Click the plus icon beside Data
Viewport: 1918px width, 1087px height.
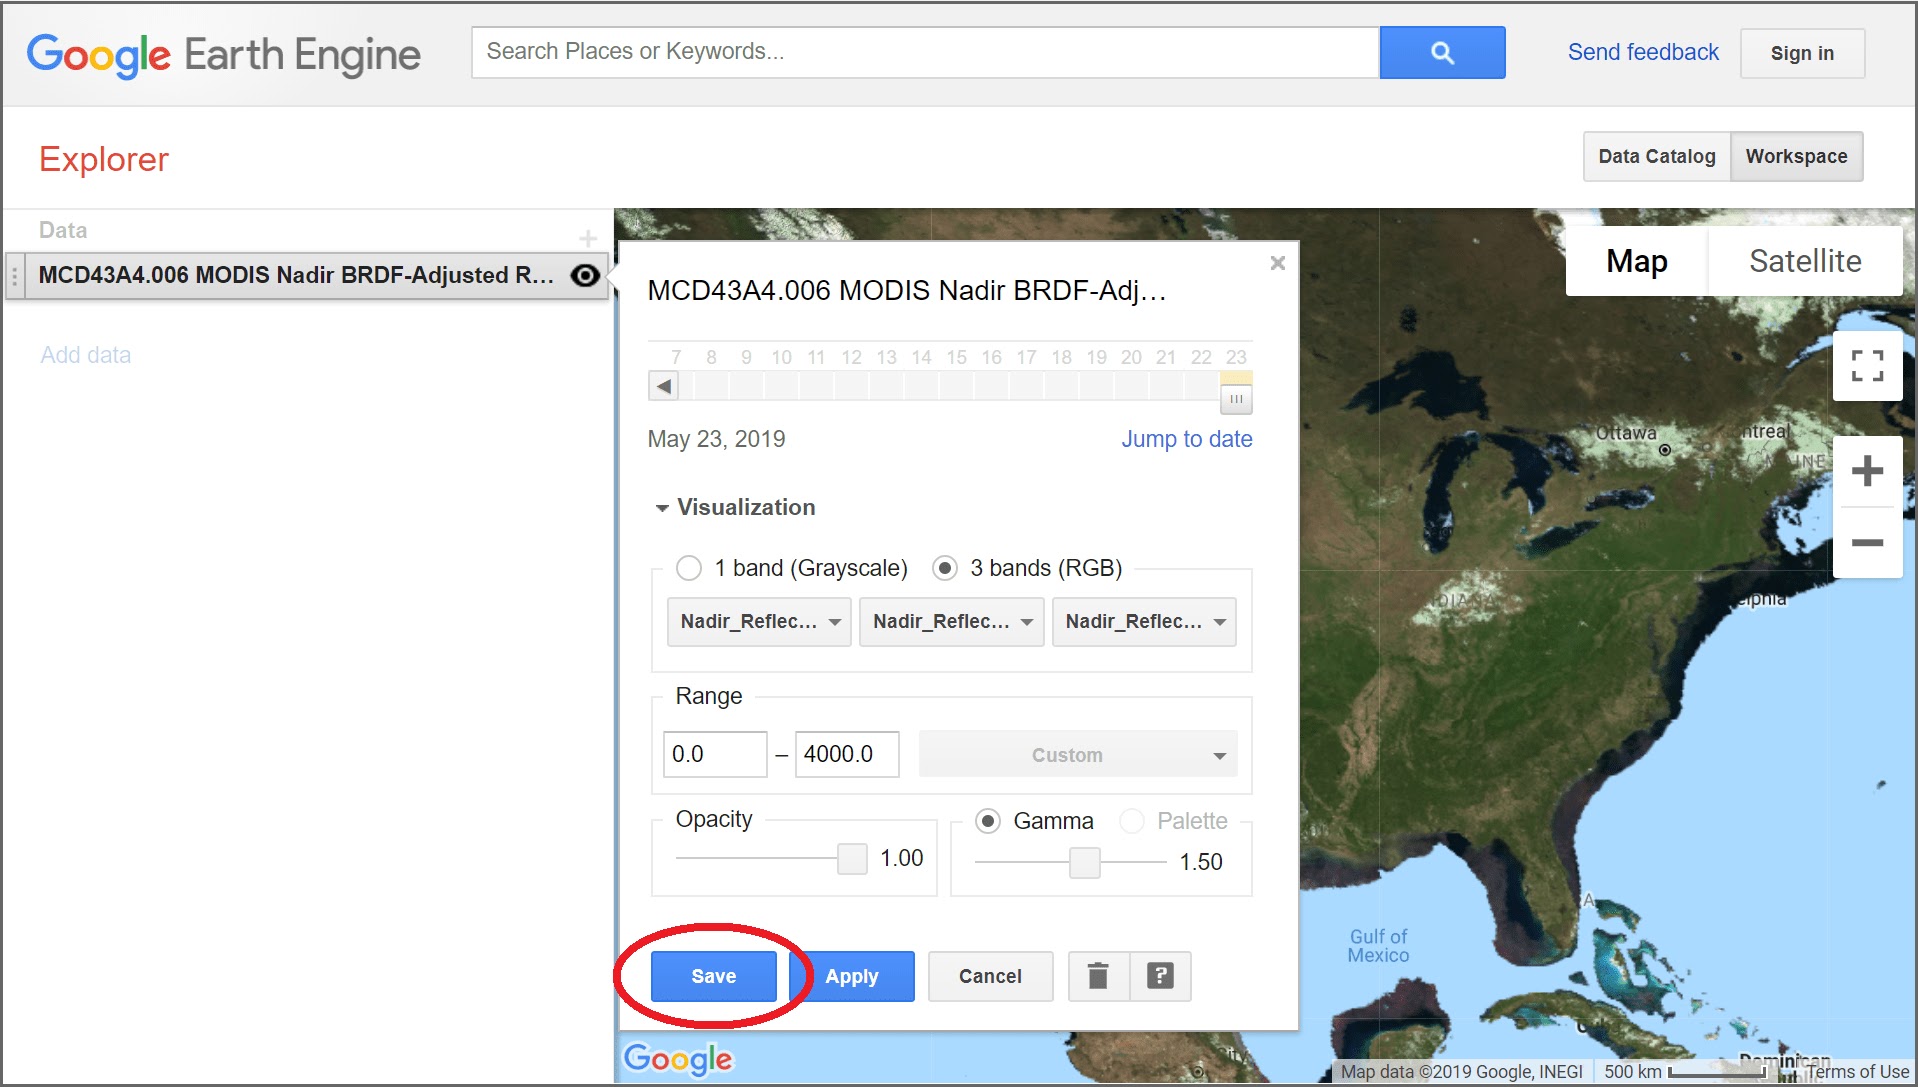(x=588, y=238)
